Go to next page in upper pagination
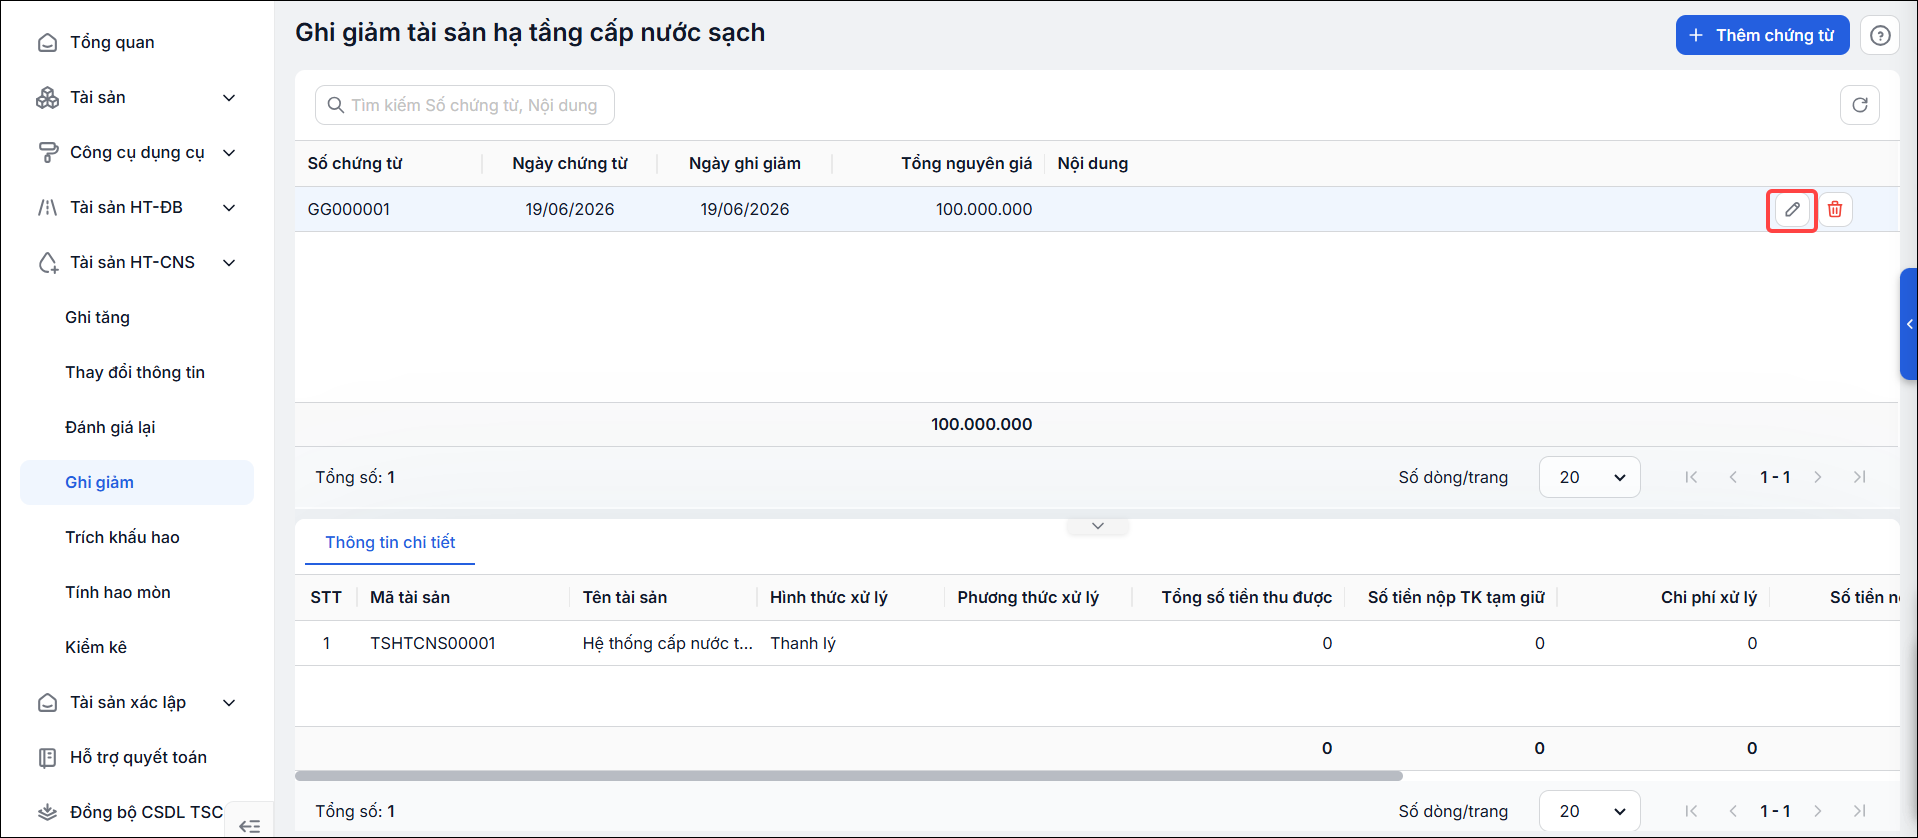The image size is (1918, 838). [1818, 477]
